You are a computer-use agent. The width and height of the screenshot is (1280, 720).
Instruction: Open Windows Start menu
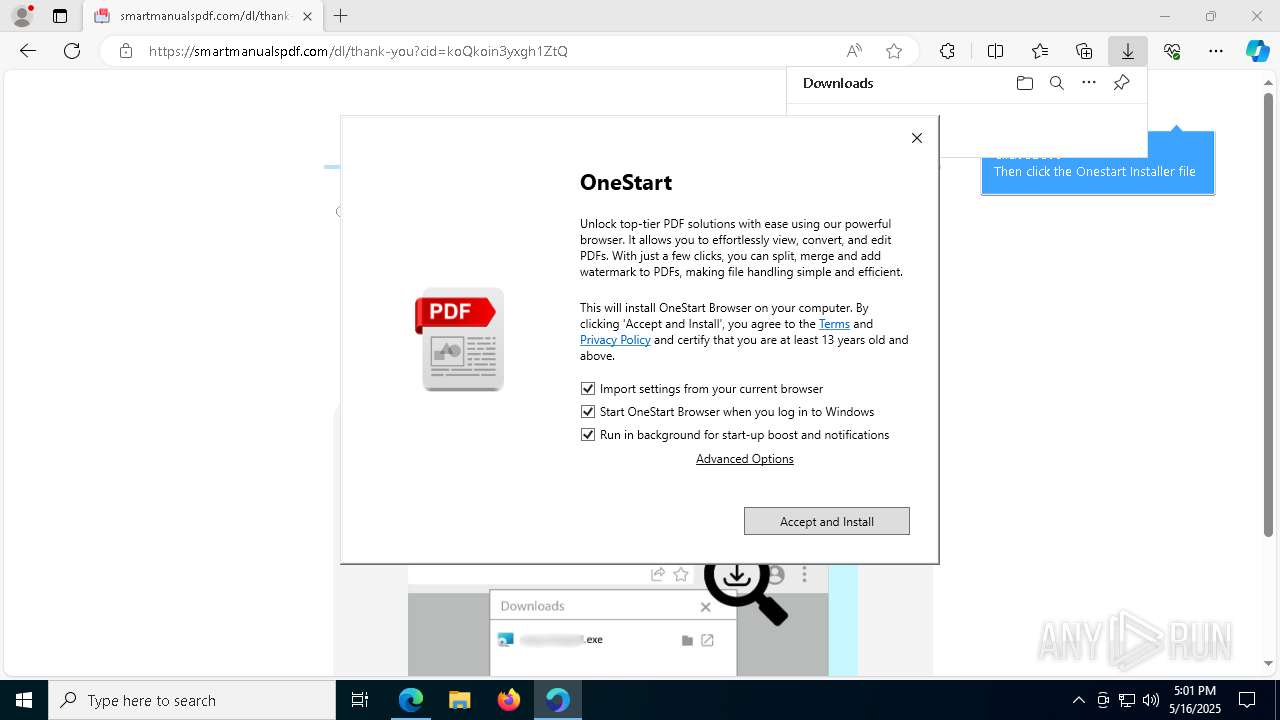point(24,700)
